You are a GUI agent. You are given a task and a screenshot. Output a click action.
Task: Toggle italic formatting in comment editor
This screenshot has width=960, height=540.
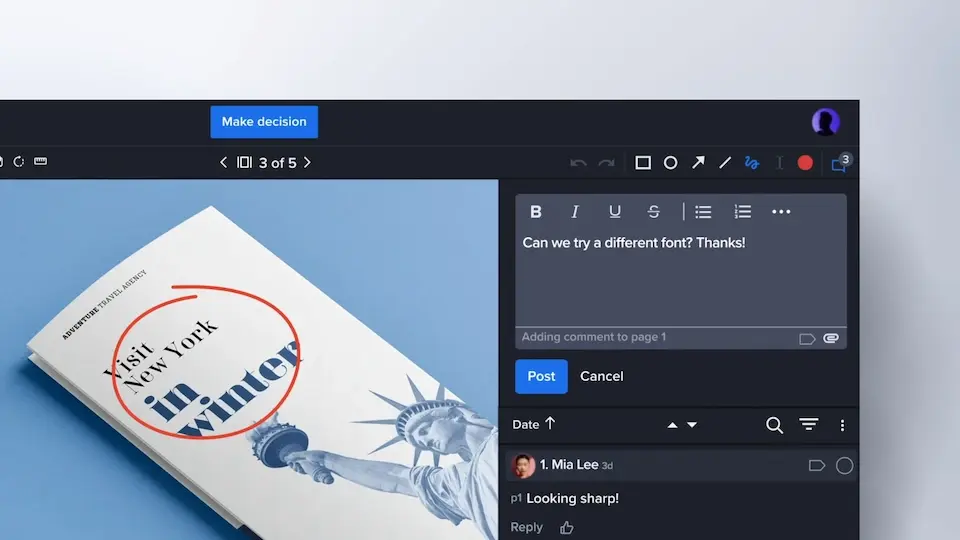point(575,212)
